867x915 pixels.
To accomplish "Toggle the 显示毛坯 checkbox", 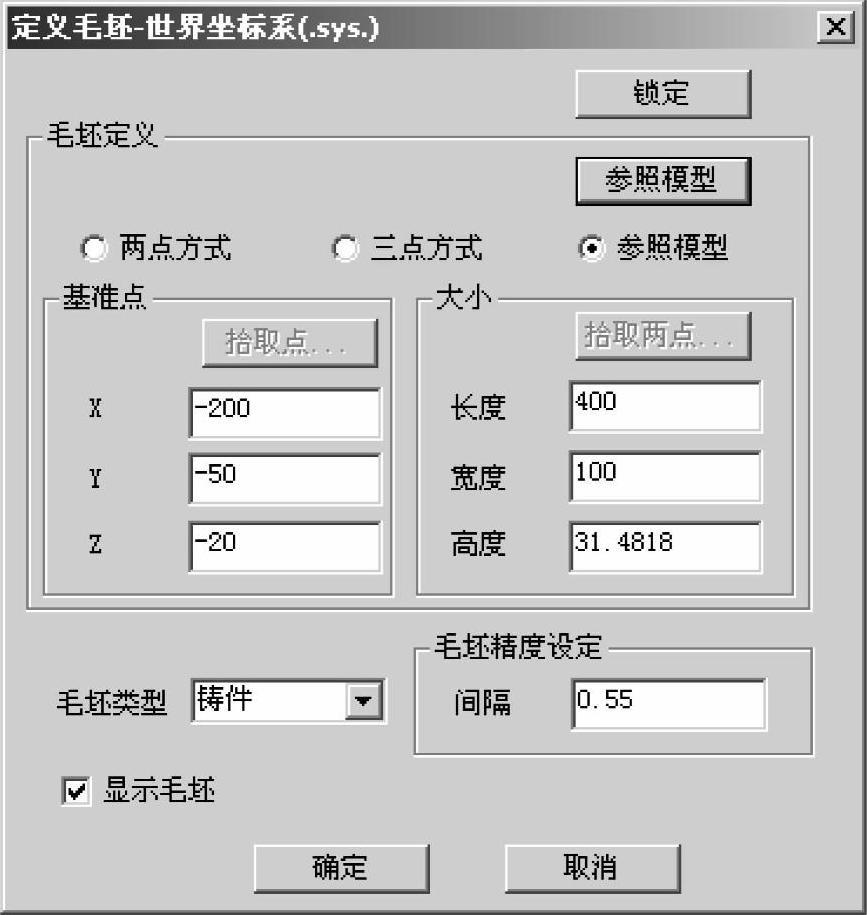I will [x=76, y=791].
